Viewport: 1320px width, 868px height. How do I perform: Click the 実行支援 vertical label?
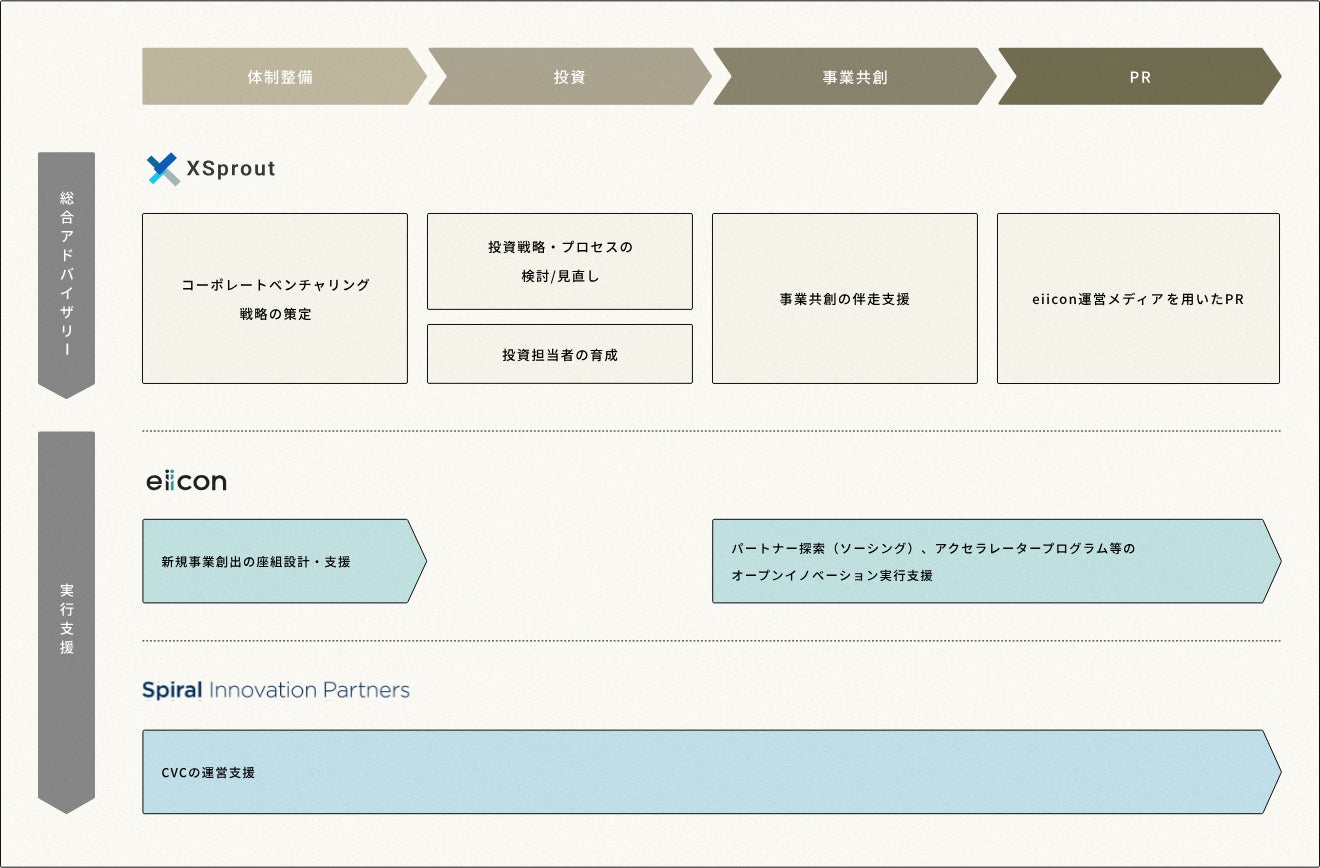[x=66, y=622]
